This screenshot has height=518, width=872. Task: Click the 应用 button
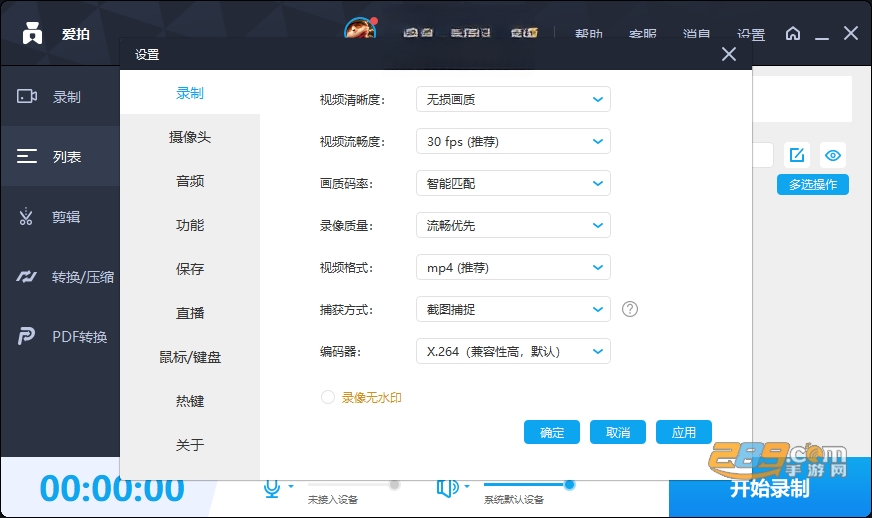pyautogui.click(x=683, y=432)
